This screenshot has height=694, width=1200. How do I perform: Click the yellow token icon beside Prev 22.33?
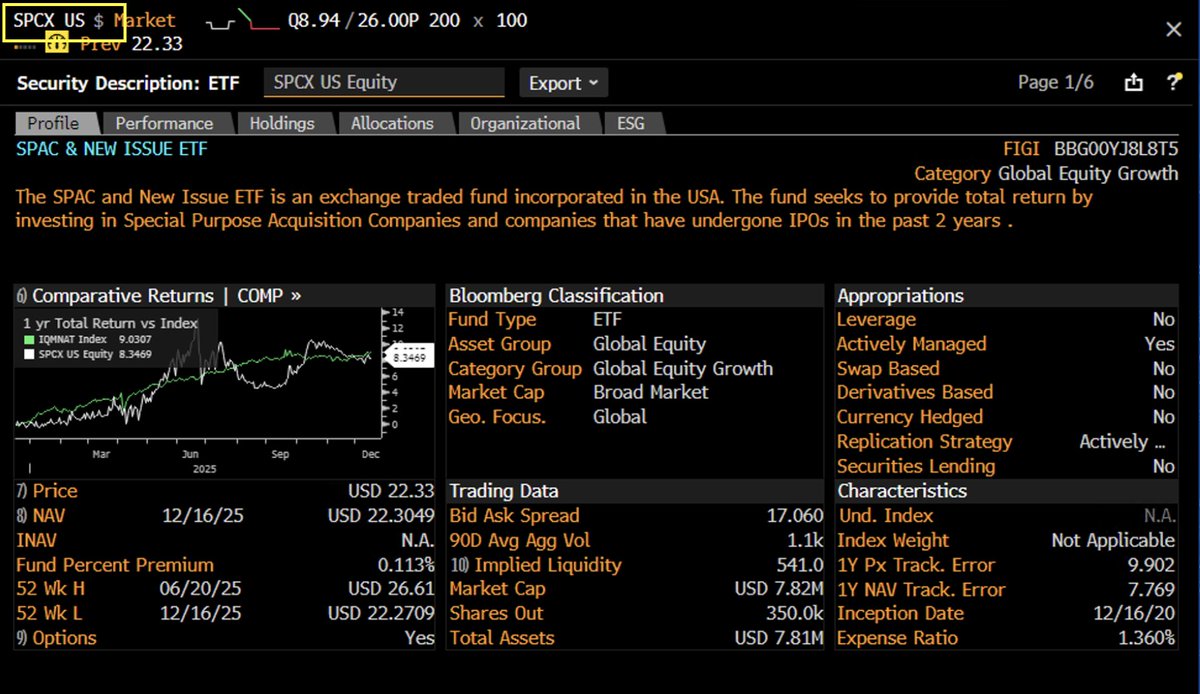point(57,43)
